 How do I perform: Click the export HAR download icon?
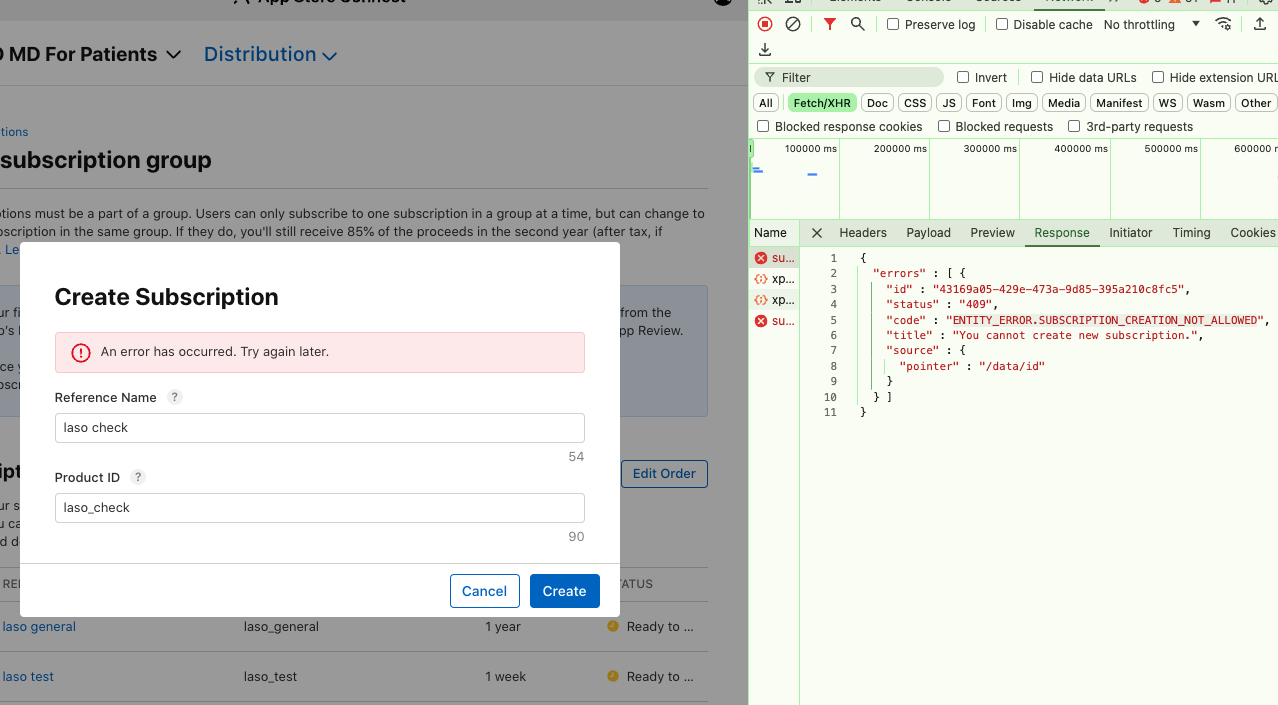pyautogui.click(x=765, y=50)
